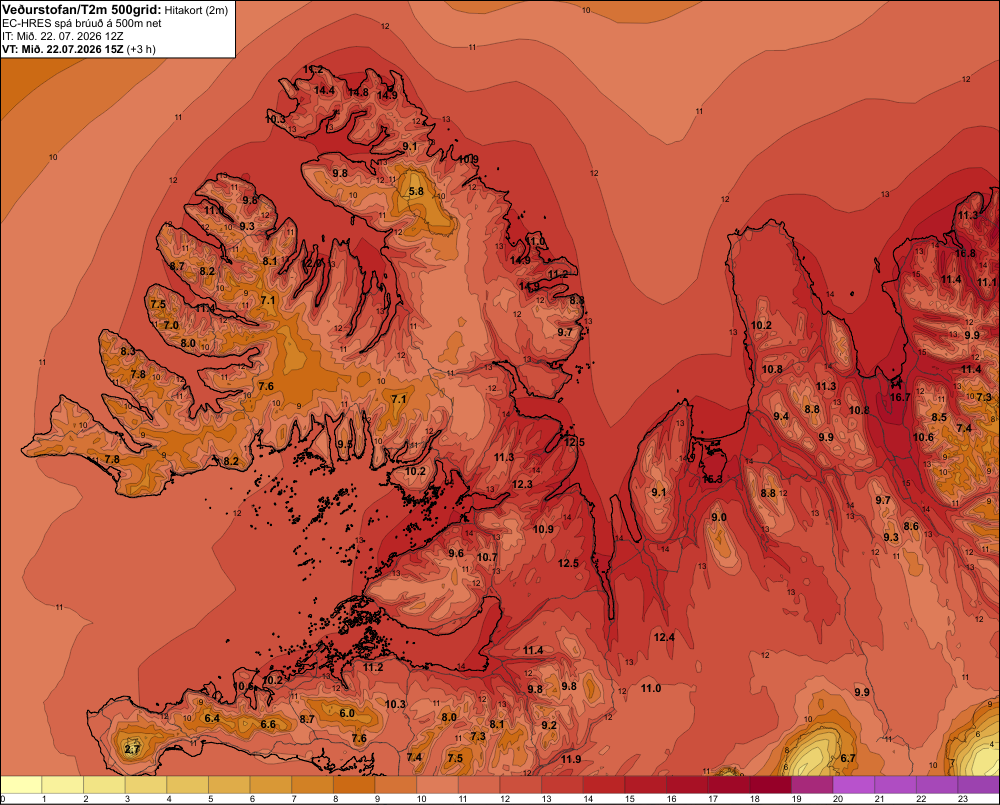Select the legend swatch between 14 and 15
The image size is (1000, 805).
coord(604,785)
